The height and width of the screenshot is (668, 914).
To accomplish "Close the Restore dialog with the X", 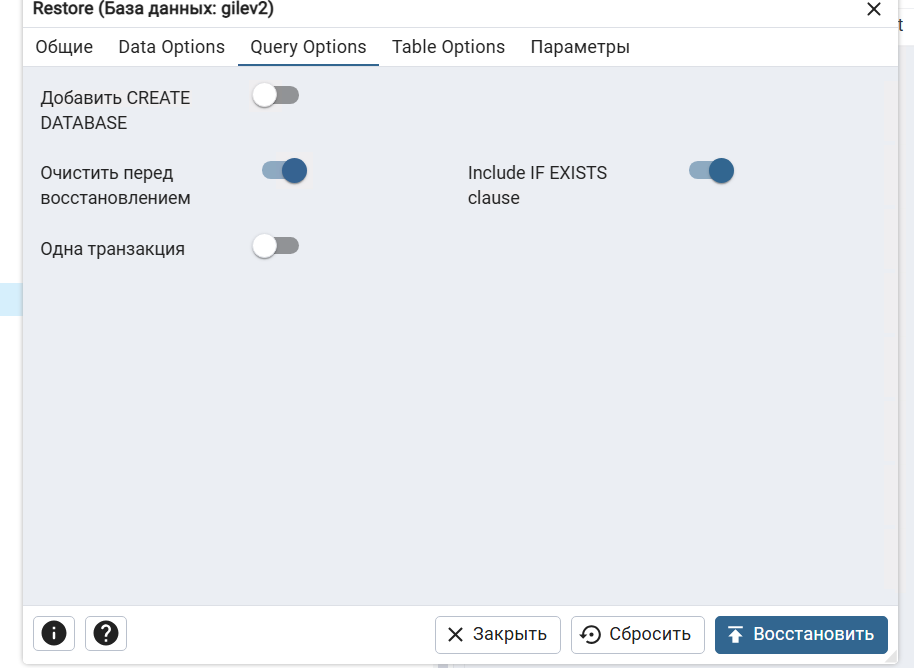I will point(874,9).
